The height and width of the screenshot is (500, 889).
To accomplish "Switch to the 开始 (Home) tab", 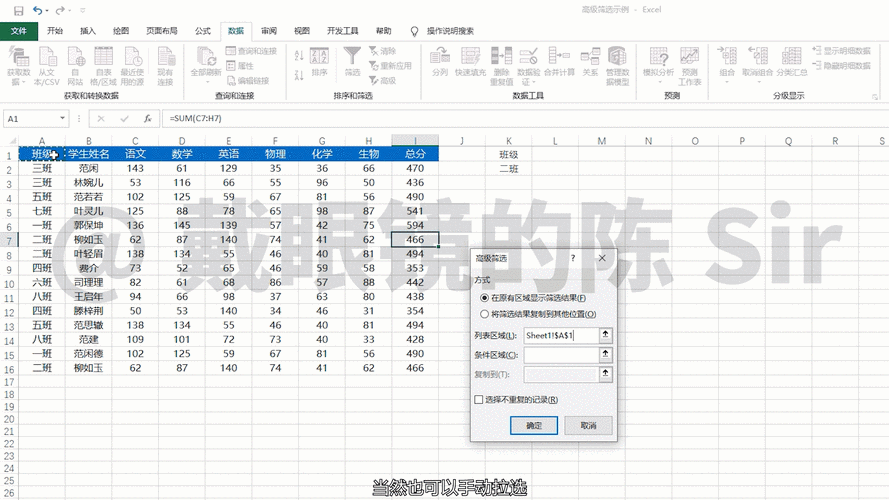I will (55, 31).
